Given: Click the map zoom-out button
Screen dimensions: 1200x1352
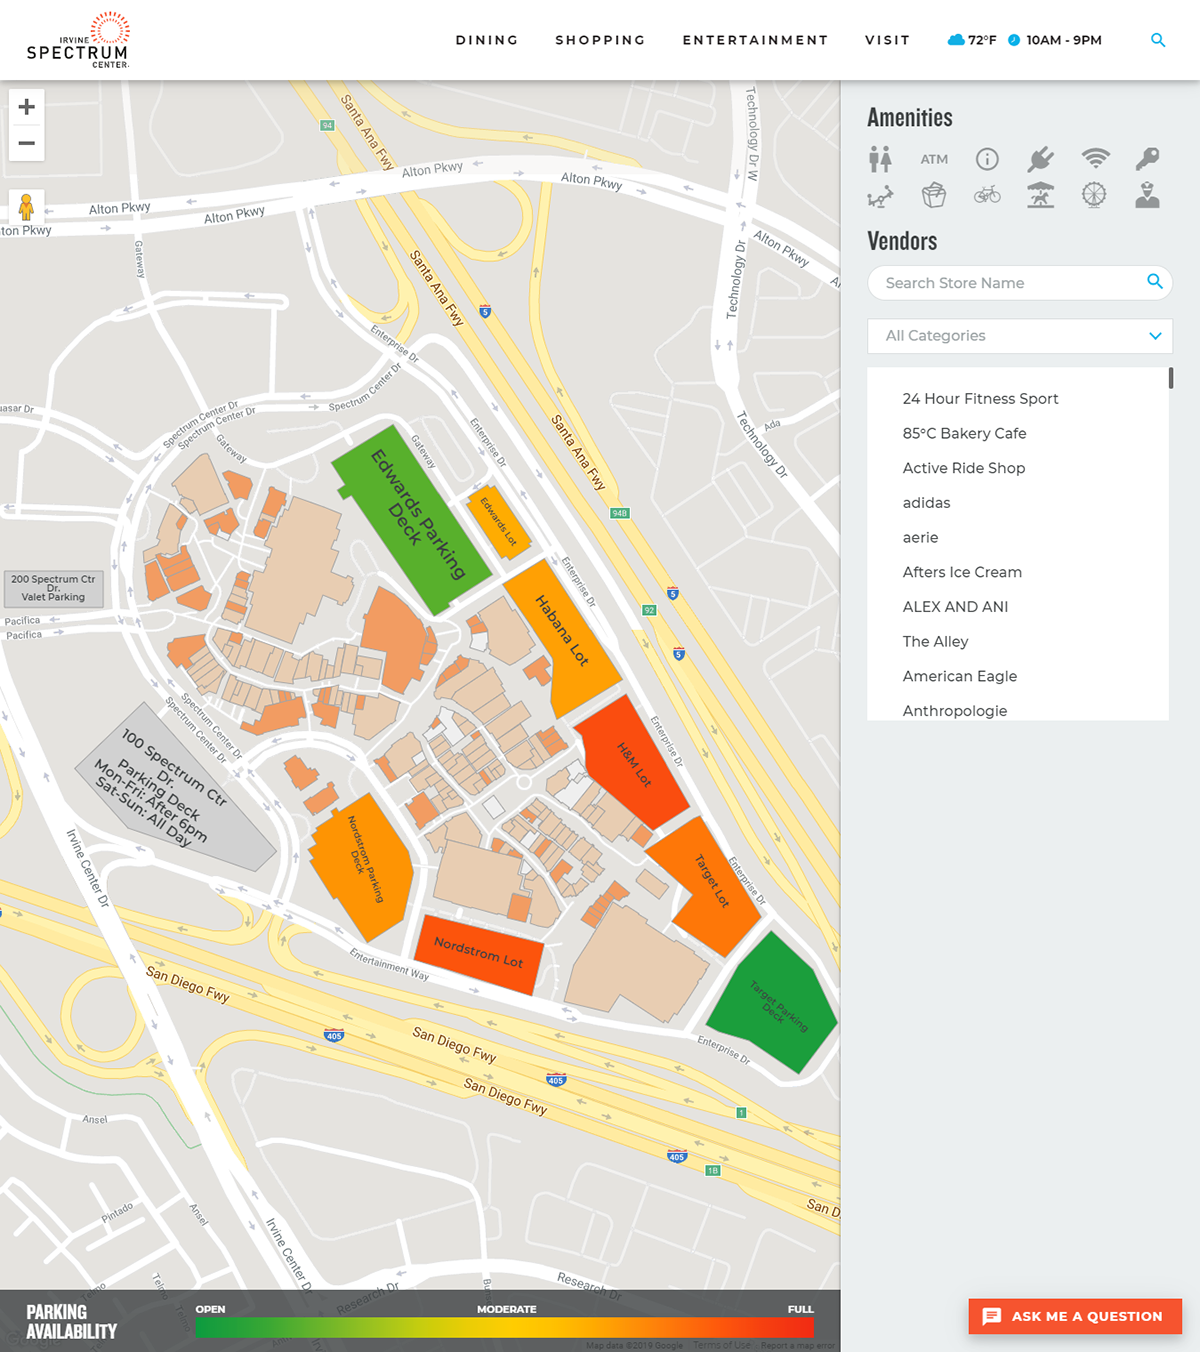Looking at the screenshot, I should coord(26,143).
